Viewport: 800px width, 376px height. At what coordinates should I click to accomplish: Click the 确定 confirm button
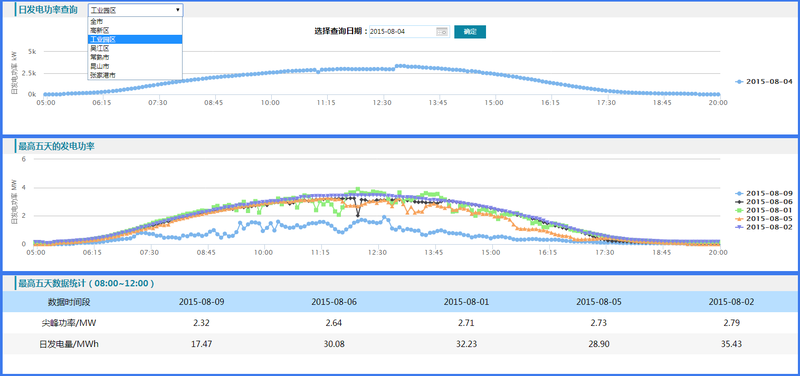pyautogui.click(x=470, y=32)
